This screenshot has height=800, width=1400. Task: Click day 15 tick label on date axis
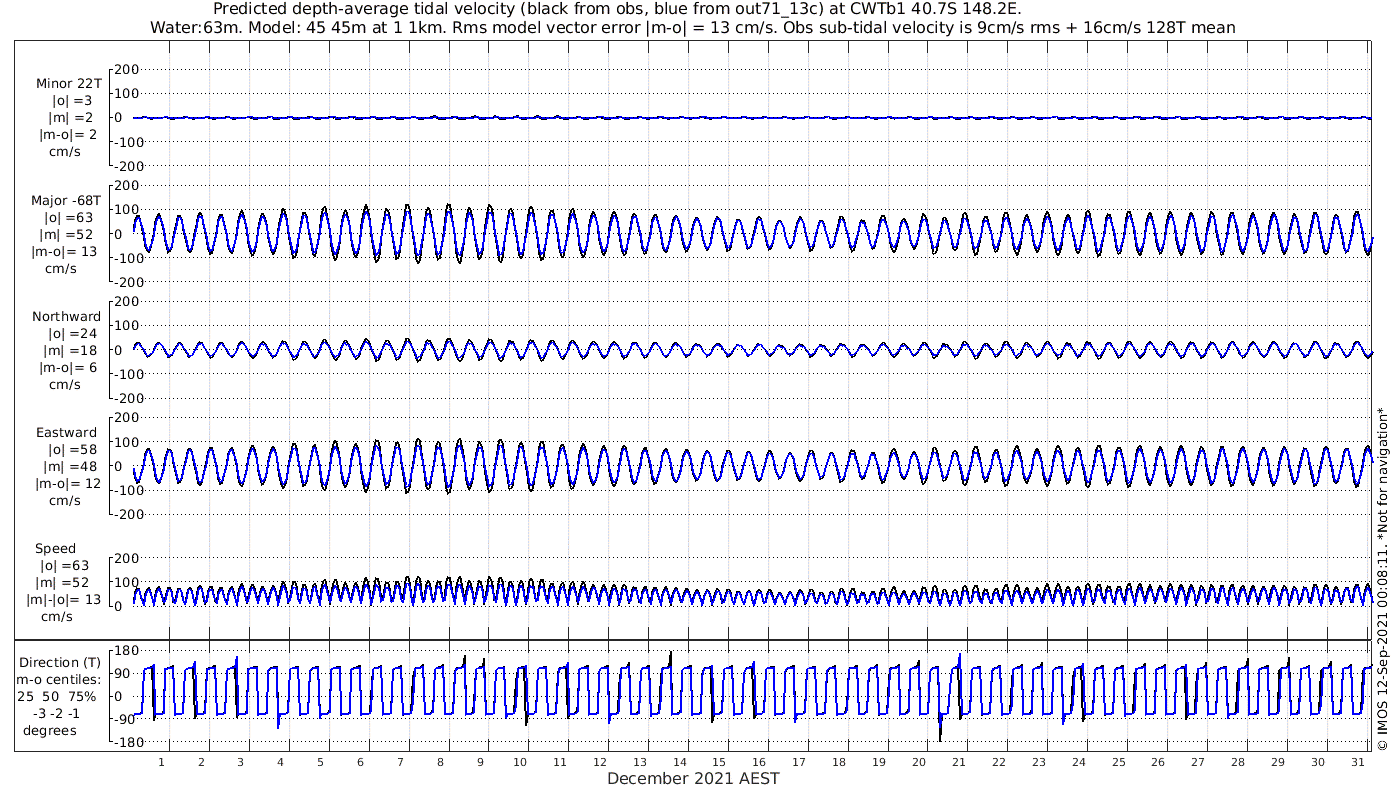(x=720, y=762)
